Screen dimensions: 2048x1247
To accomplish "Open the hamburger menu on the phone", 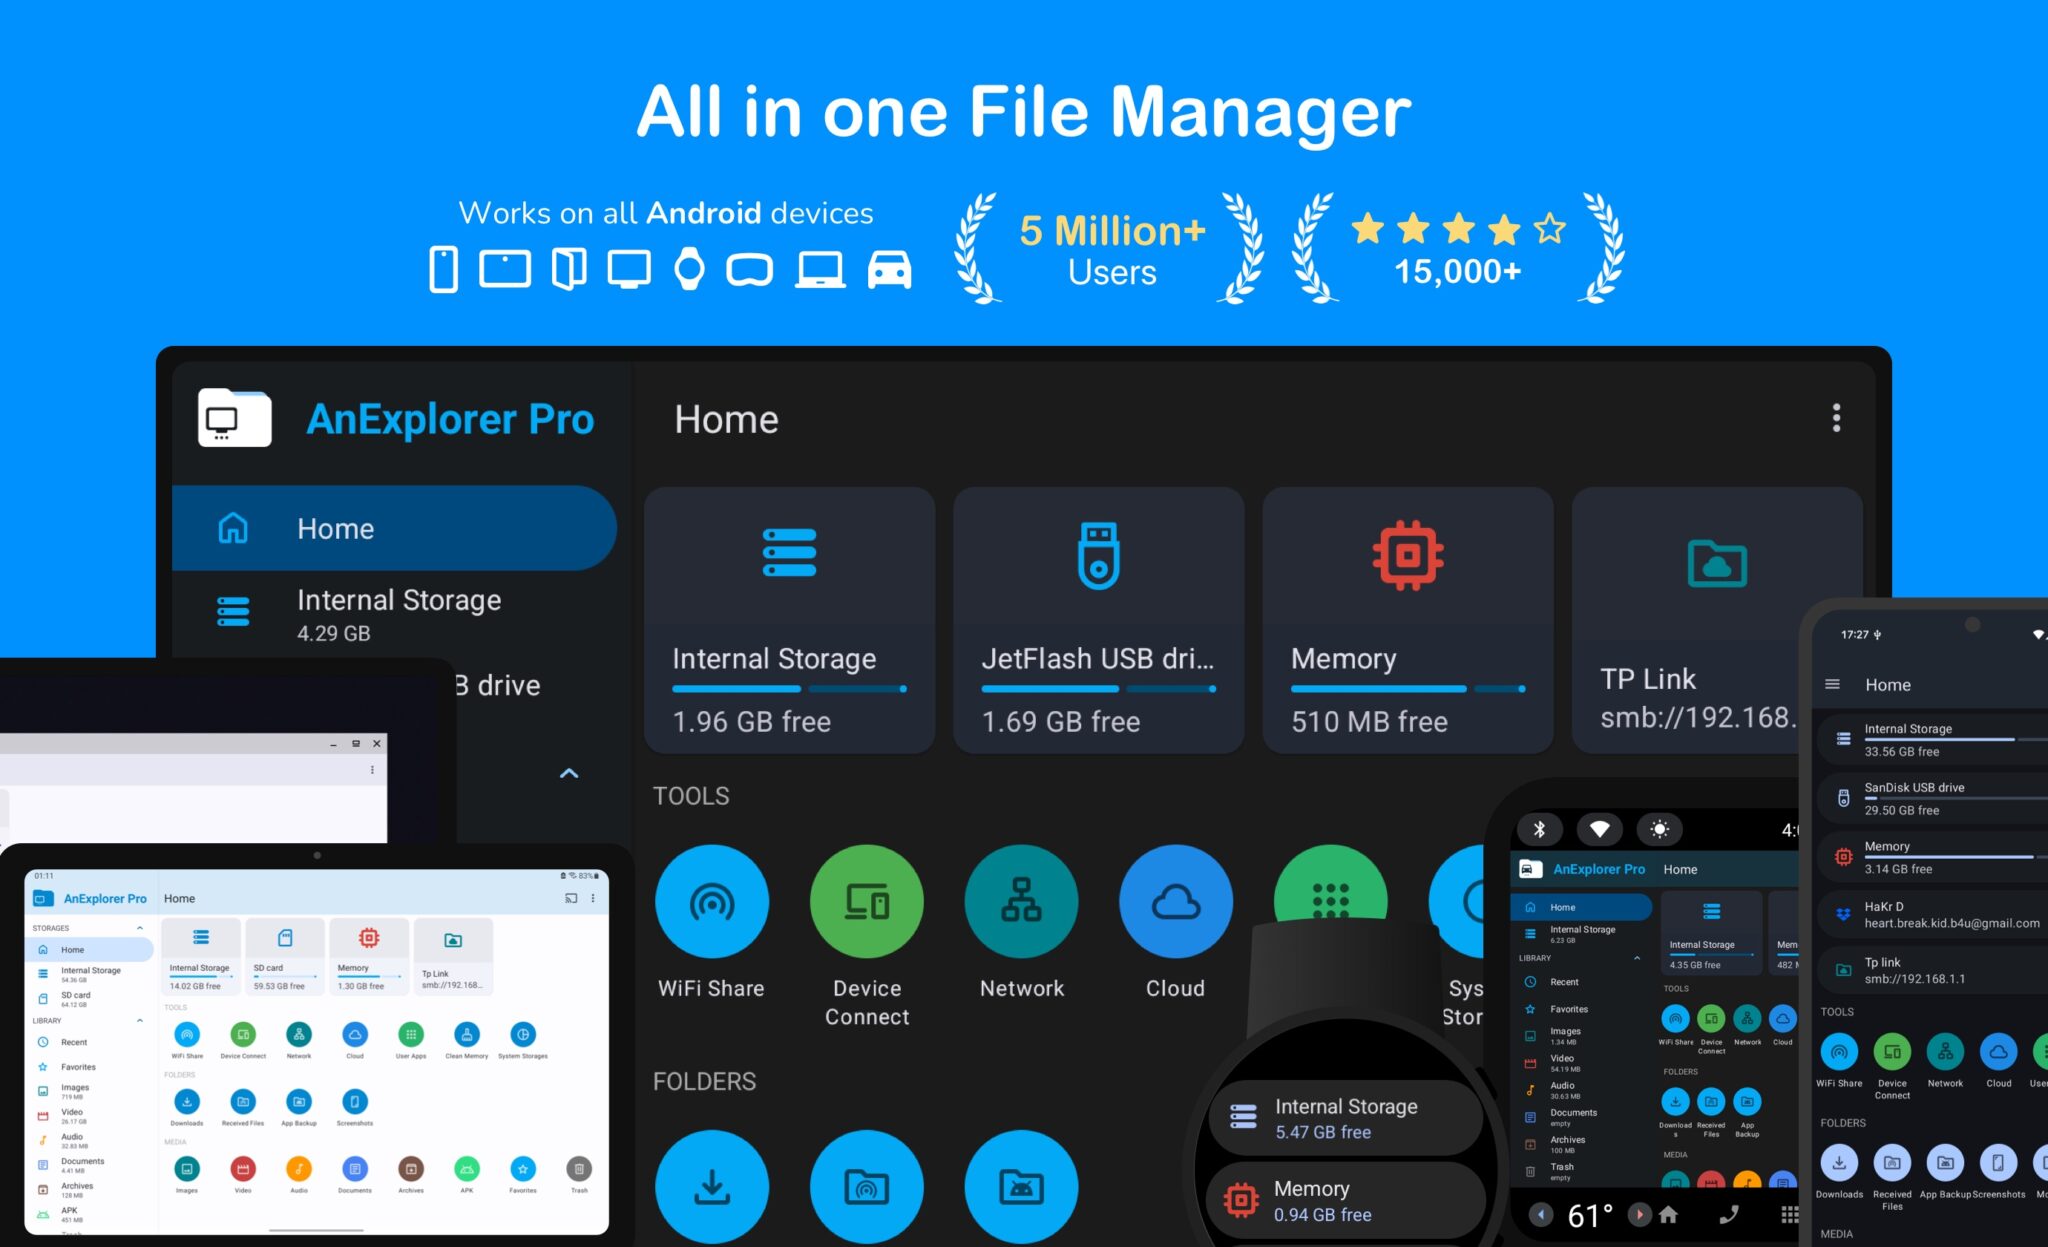I will 1832,685.
